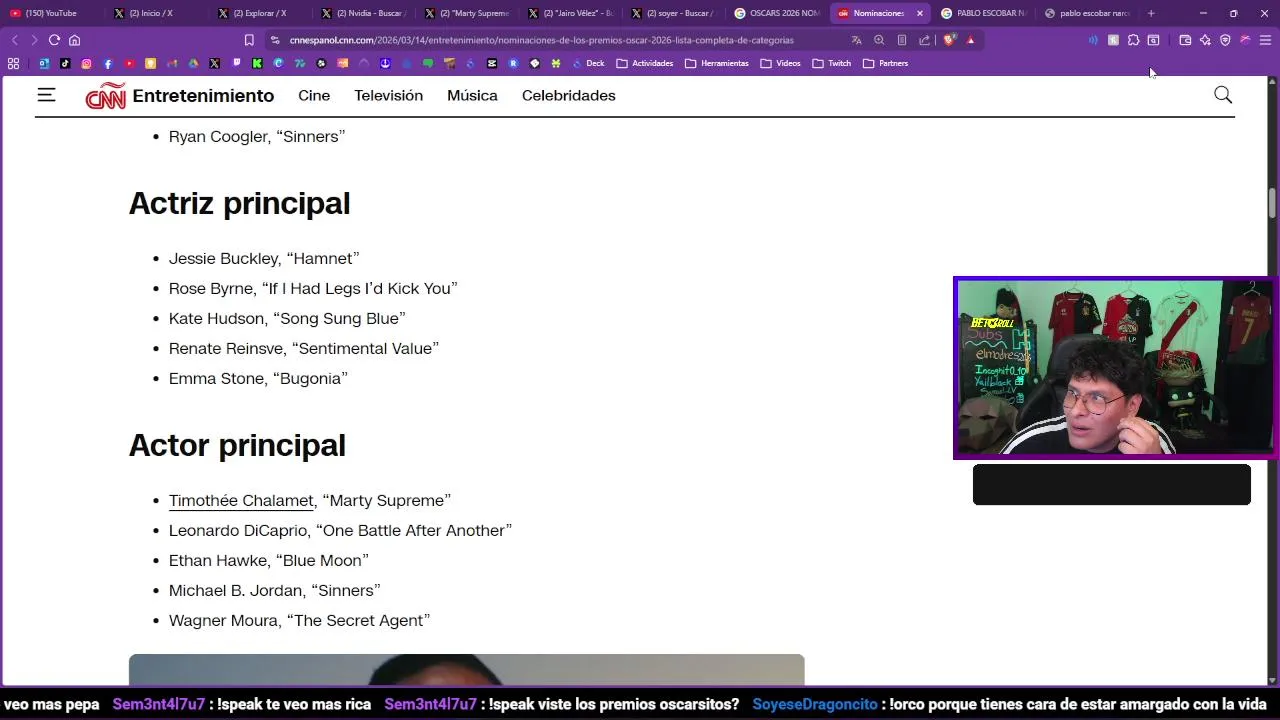Open Brave Wallet icon

pos(1185,40)
